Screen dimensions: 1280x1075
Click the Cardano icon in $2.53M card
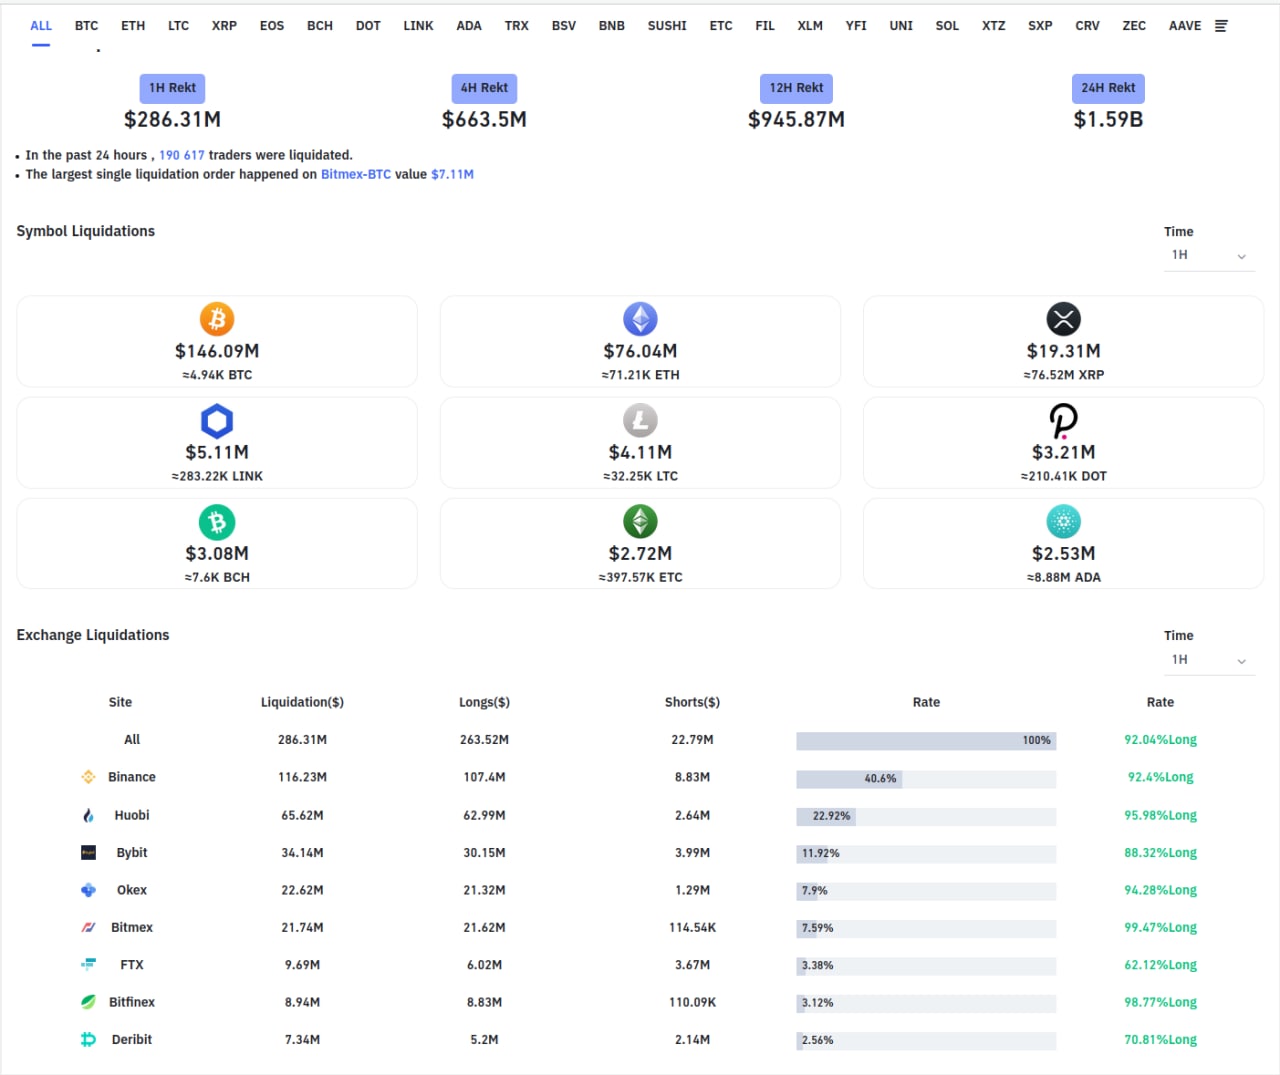click(x=1063, y=522)
